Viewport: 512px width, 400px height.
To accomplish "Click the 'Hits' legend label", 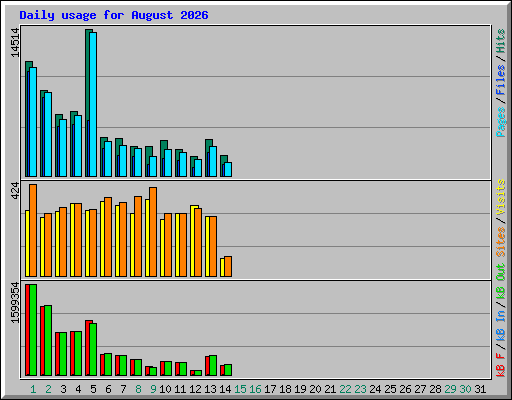I will pos(501,41).
